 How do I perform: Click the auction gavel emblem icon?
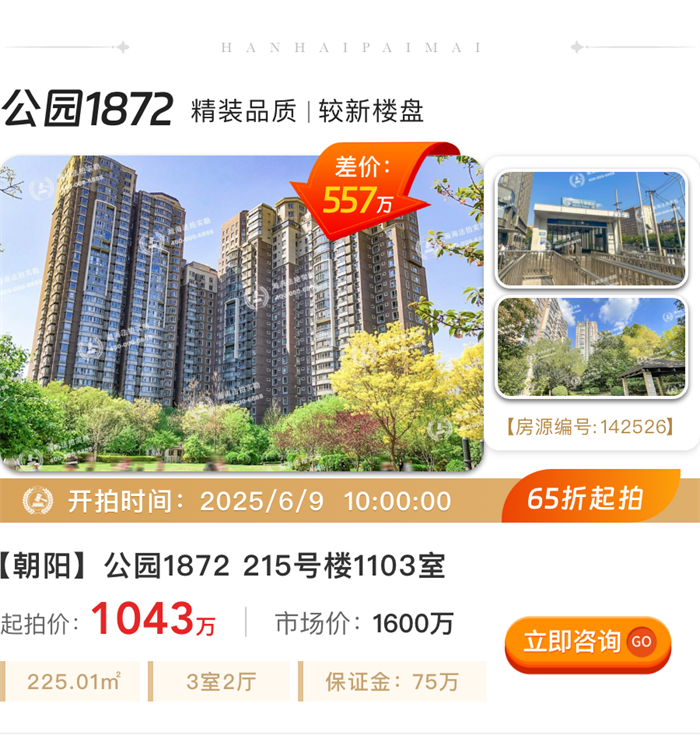pyautogui.click(x=38, y=501)
